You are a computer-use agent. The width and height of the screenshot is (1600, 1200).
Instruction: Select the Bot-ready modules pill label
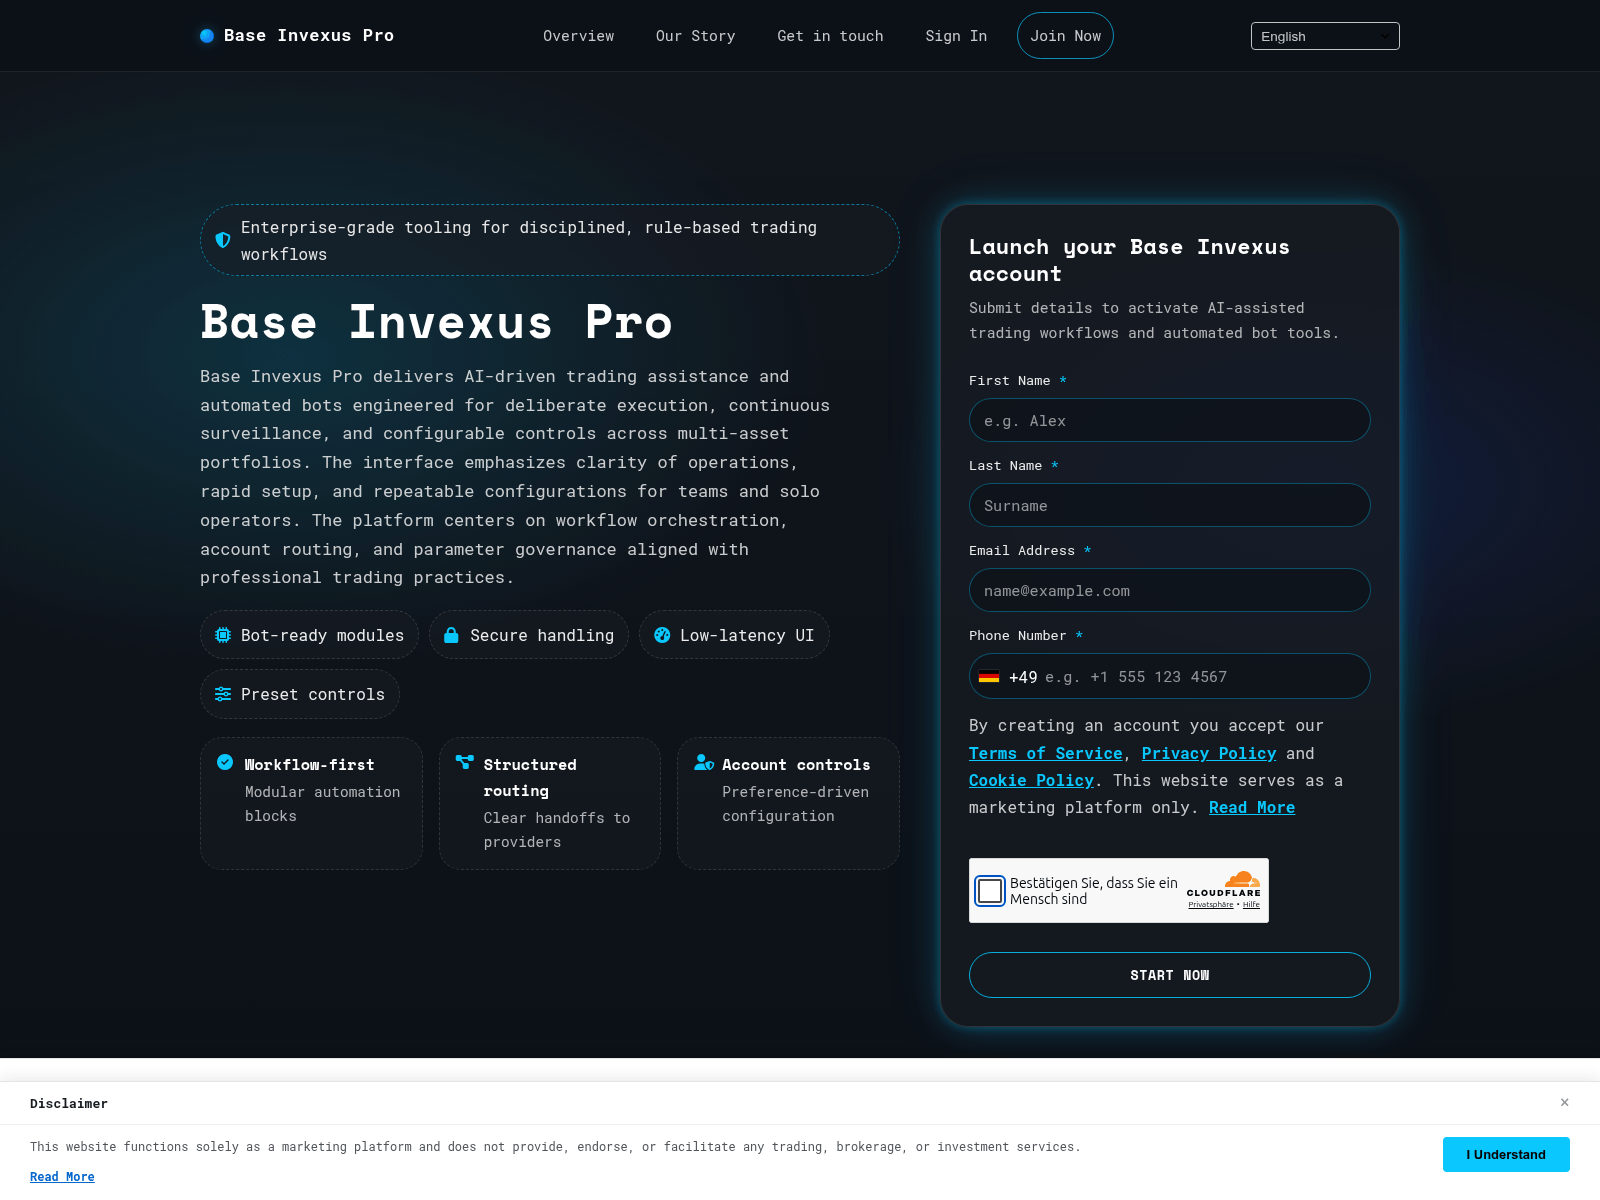tap(322, 635)
